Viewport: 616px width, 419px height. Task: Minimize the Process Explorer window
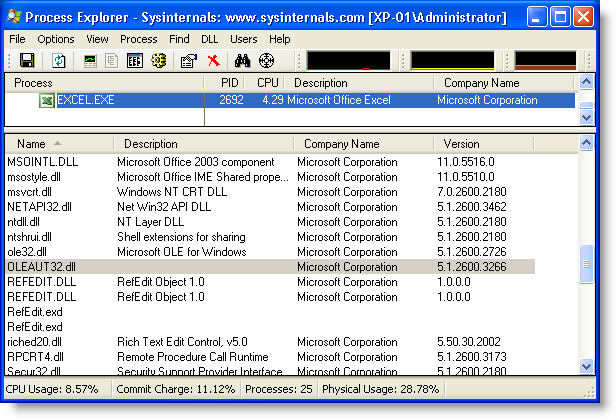(x=537, y=17)
